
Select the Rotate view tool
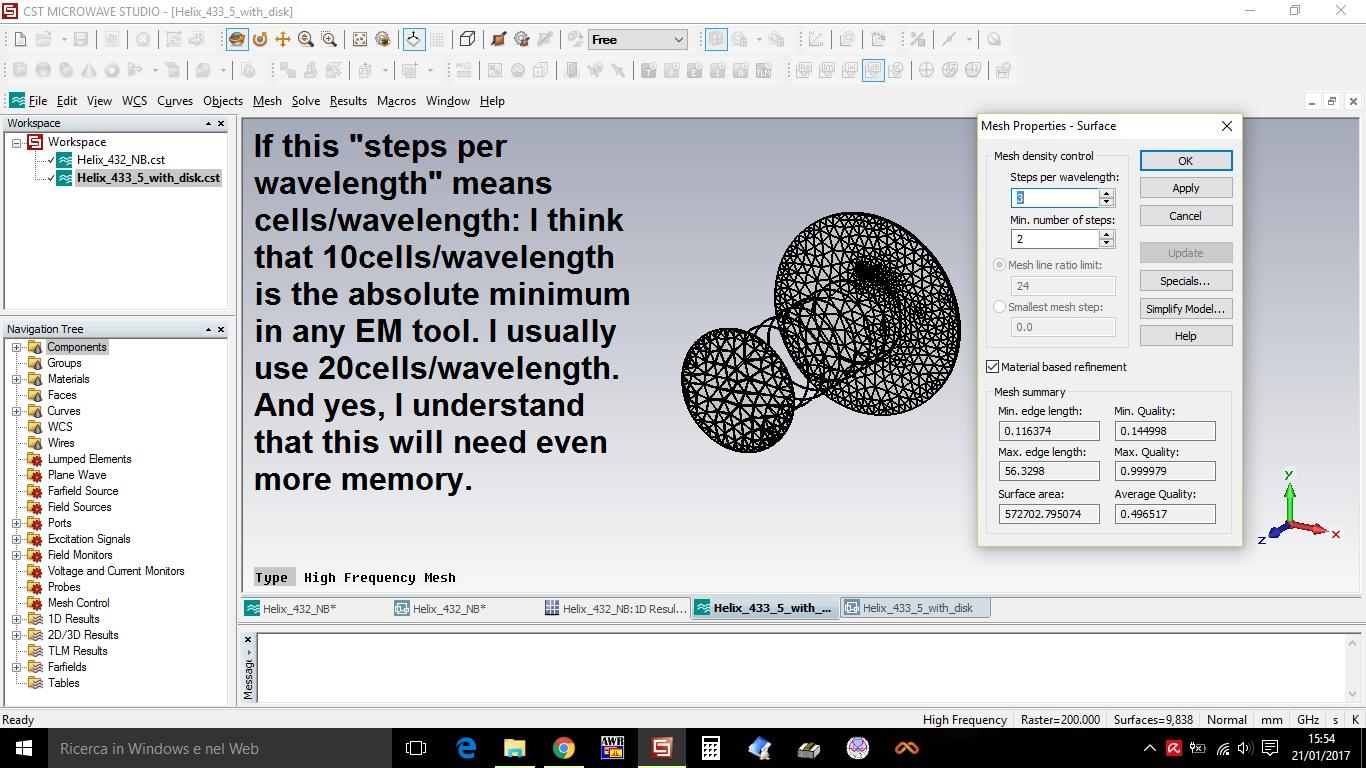[236, 40]
